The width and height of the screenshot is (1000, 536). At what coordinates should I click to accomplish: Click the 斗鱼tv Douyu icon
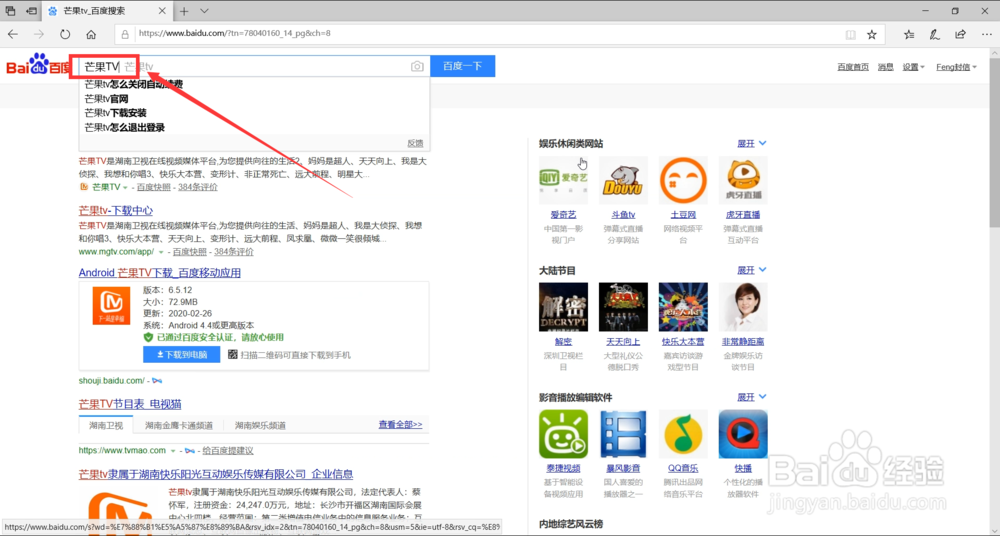click(623, 181)
